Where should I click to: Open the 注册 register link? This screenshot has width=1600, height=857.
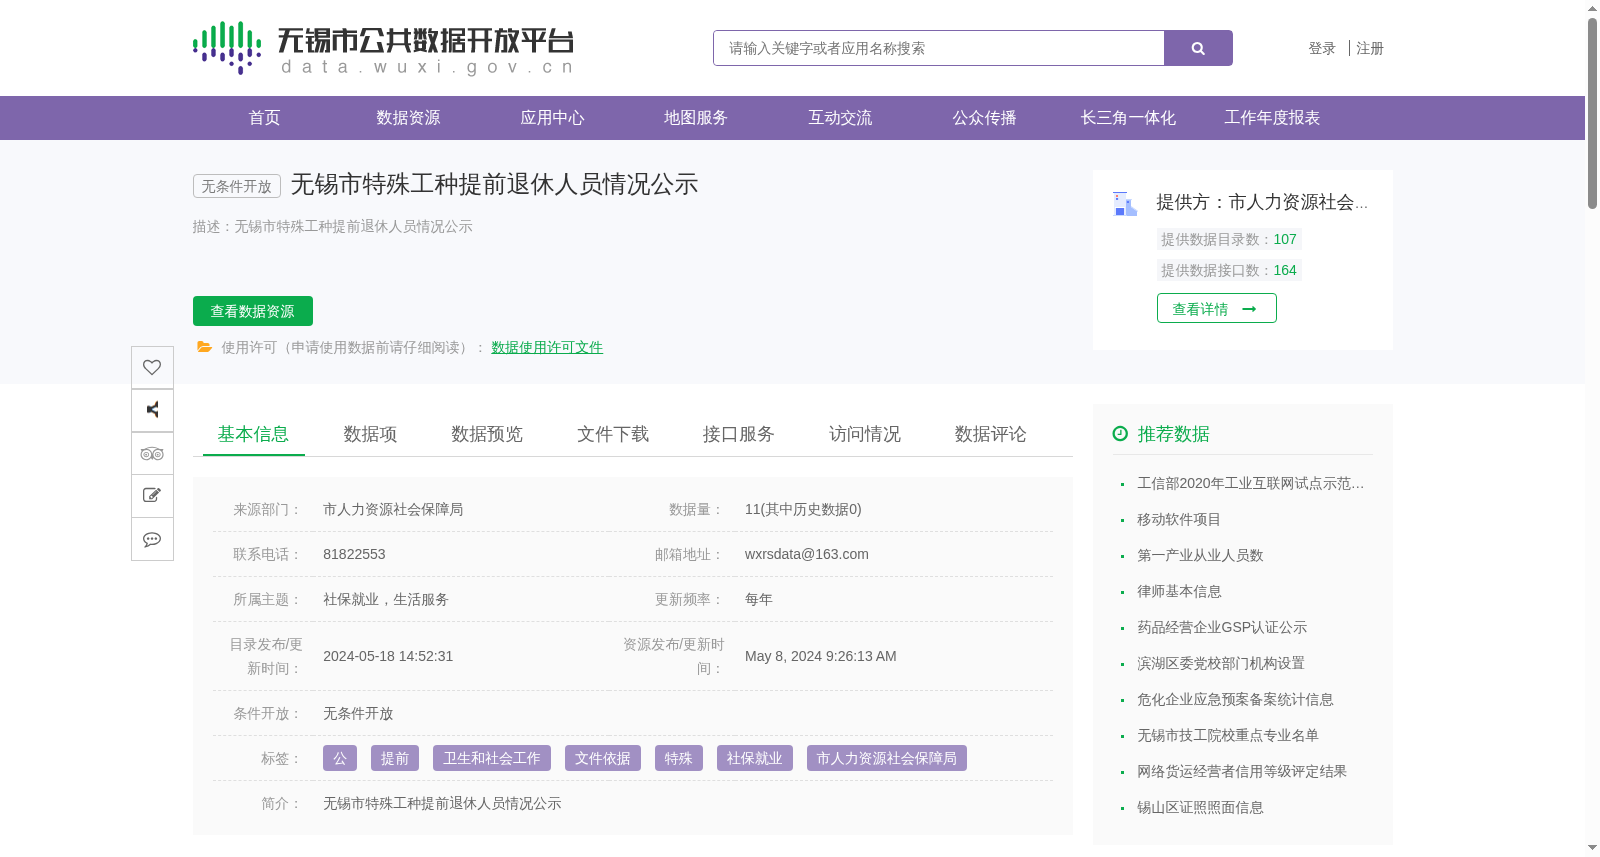click(x=1370, y=48)
